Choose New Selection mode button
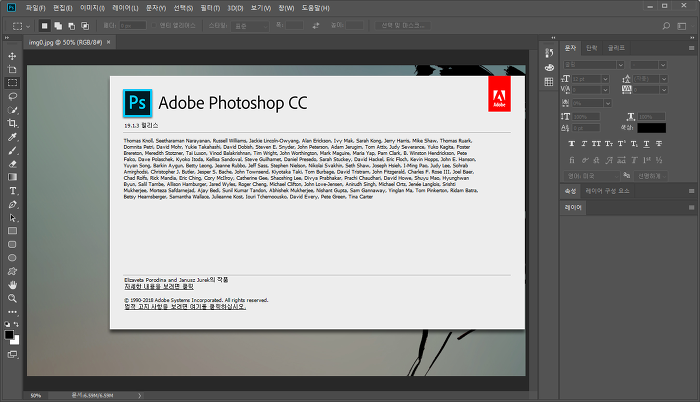The width and height of the screenshot is (700, 402). click(x=44, y=26)
